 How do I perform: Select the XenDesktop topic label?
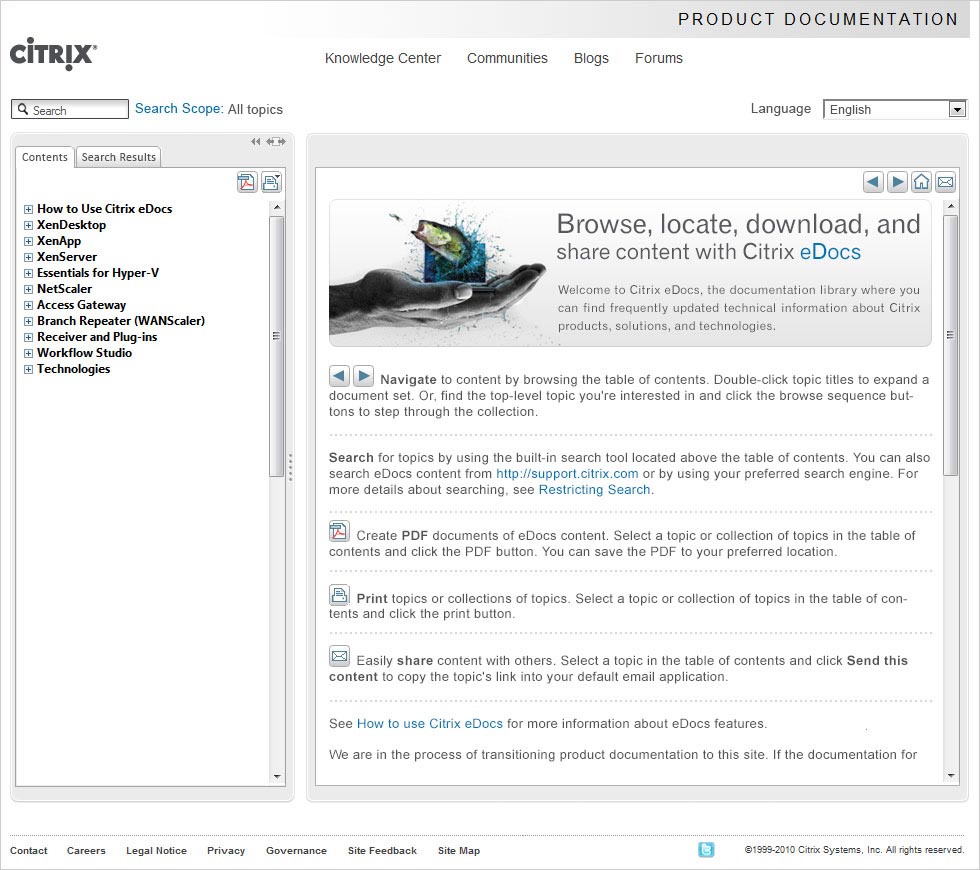[71, 225]
